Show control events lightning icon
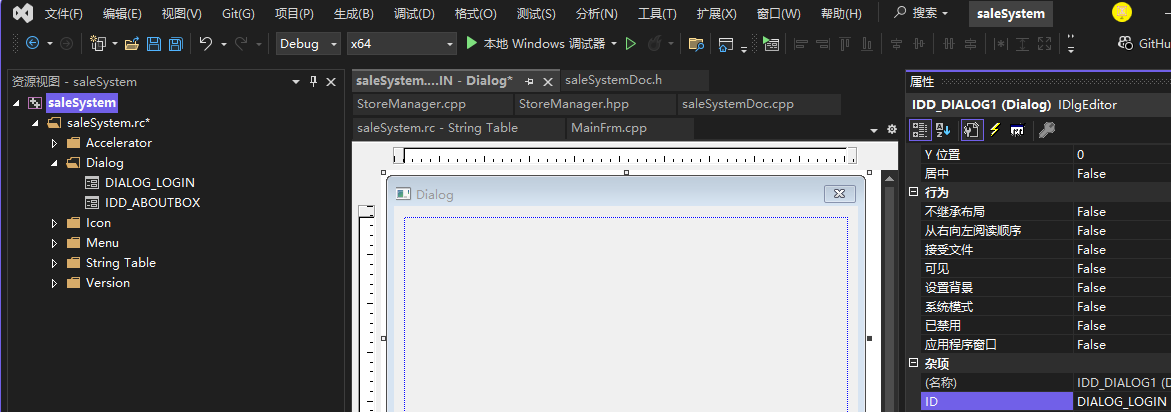The image size is (1171, 412). [995, 130]
